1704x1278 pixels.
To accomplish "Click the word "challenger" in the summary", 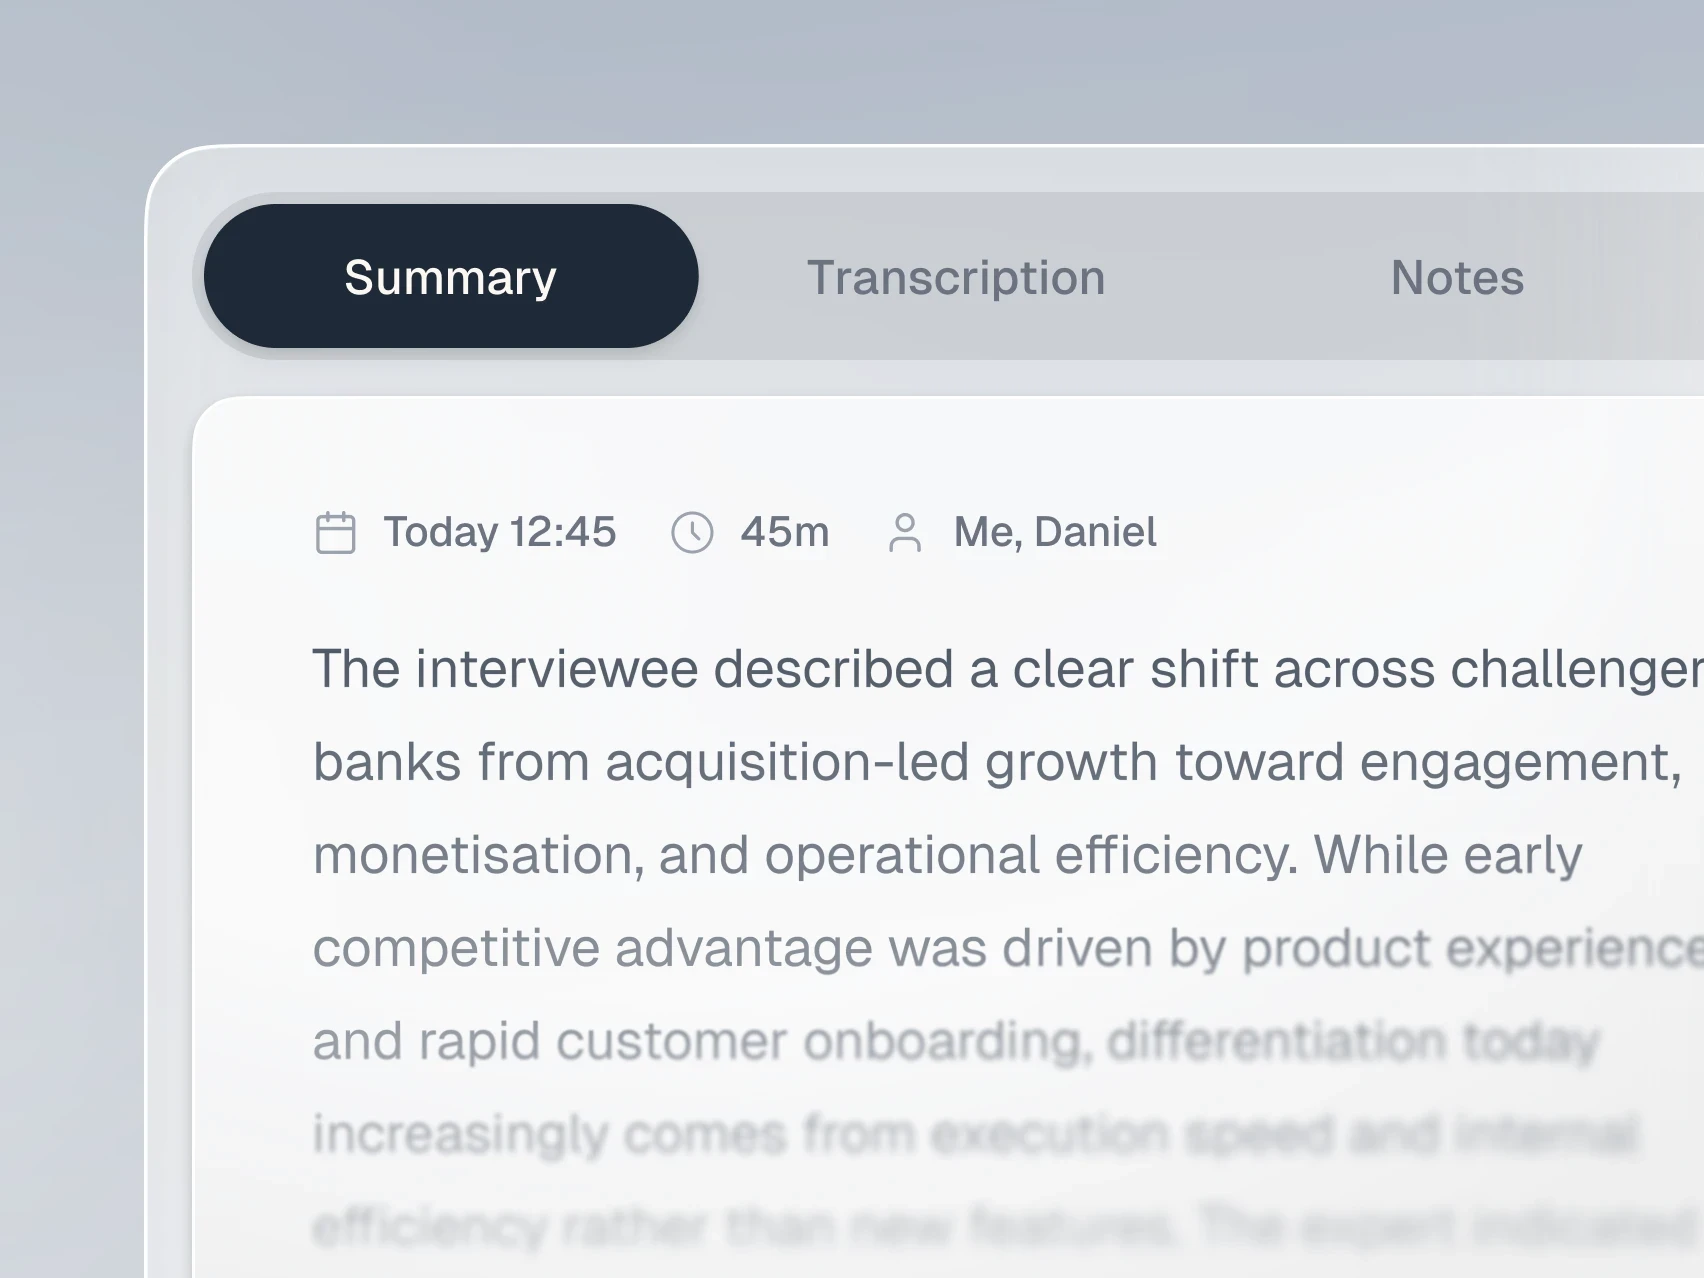I will pos(1577,669).
